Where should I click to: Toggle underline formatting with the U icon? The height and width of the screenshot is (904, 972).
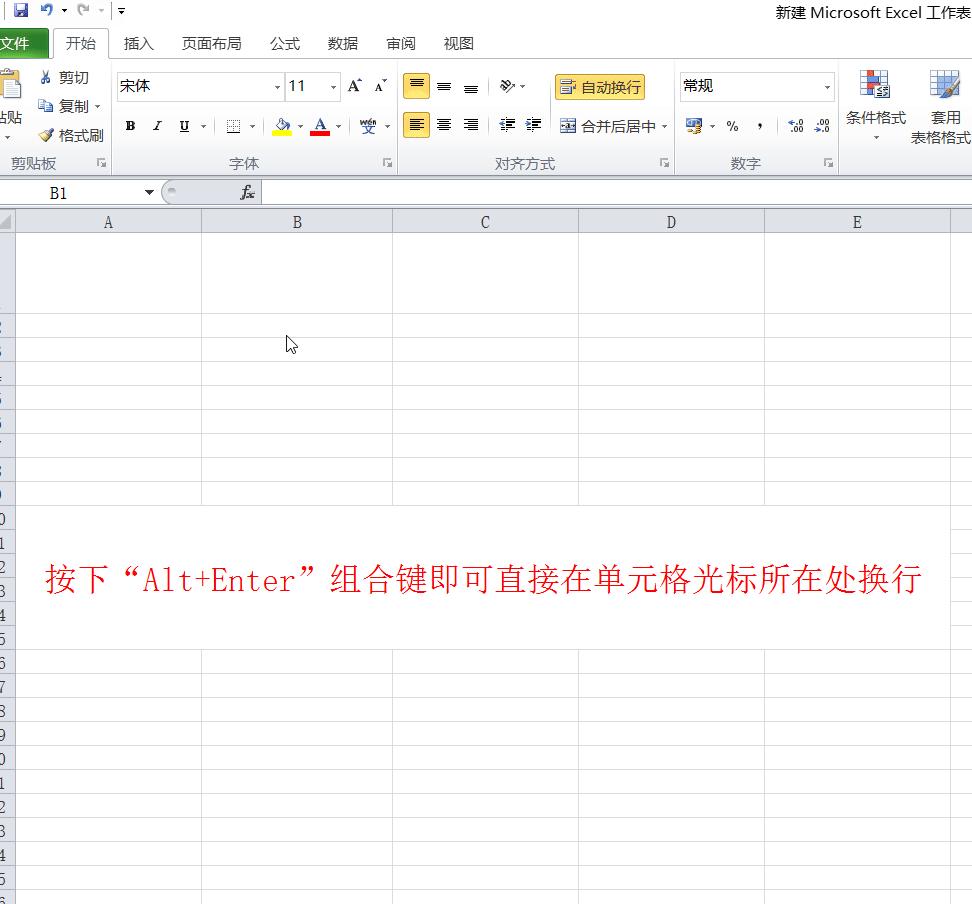click(x=182, y=126)
